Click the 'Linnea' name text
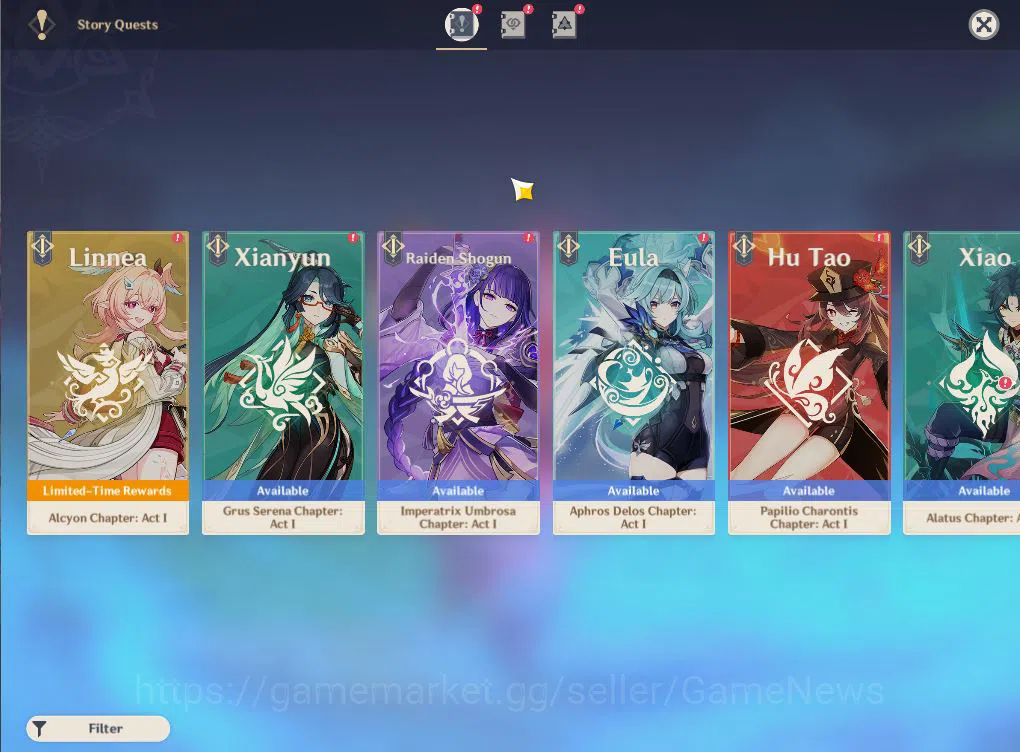Screen dimensions: 1020x752 (x=108, y=258)
